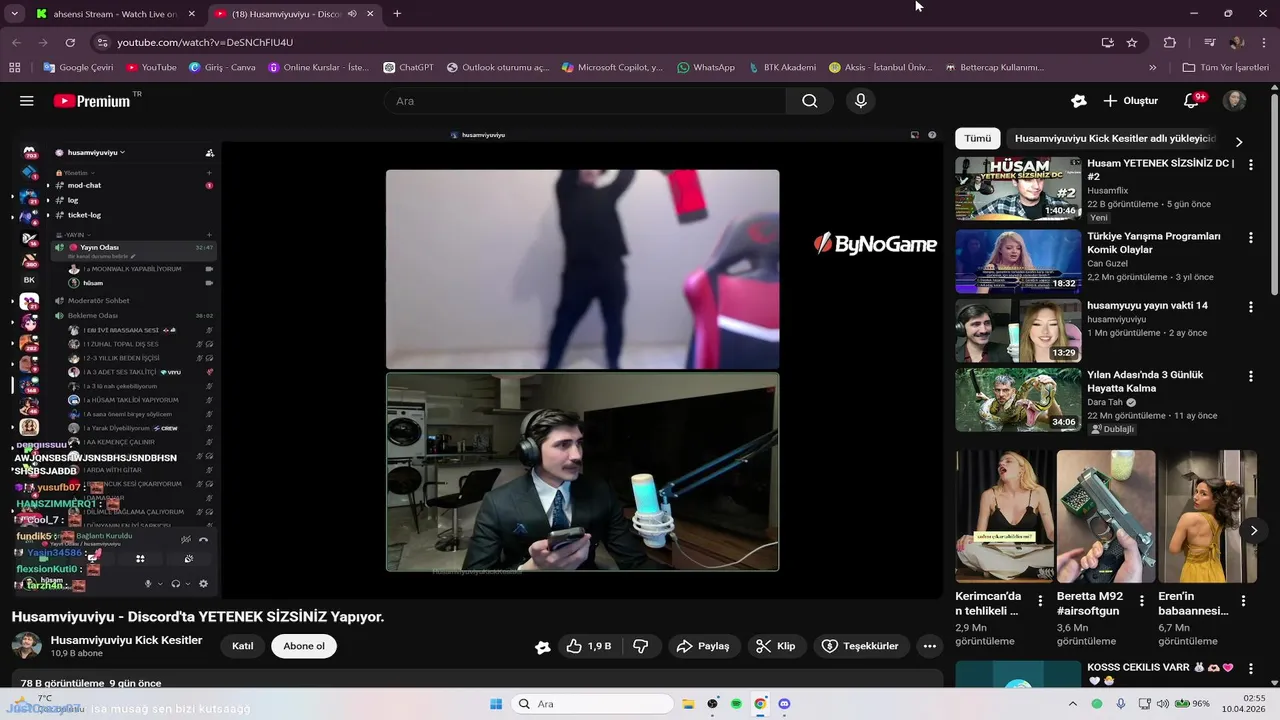
Task: Click the player miniplayer icon top right
Action: 914,135
